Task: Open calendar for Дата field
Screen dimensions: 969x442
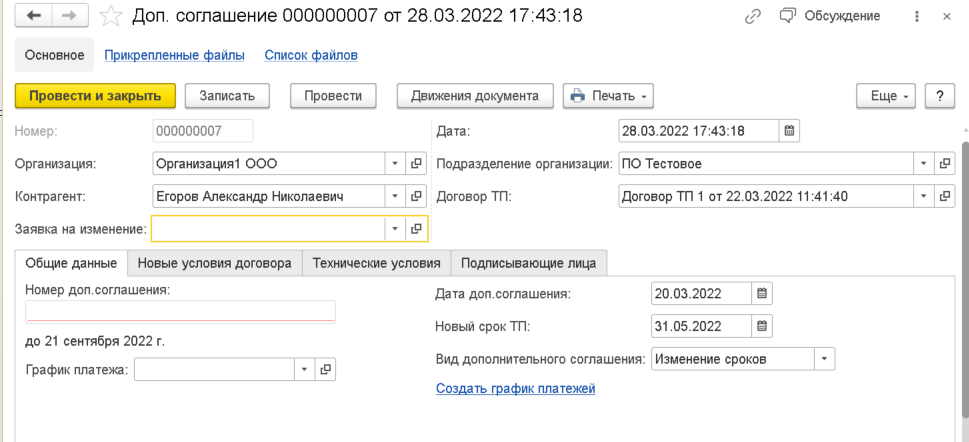Action: (x=789, y=131)
